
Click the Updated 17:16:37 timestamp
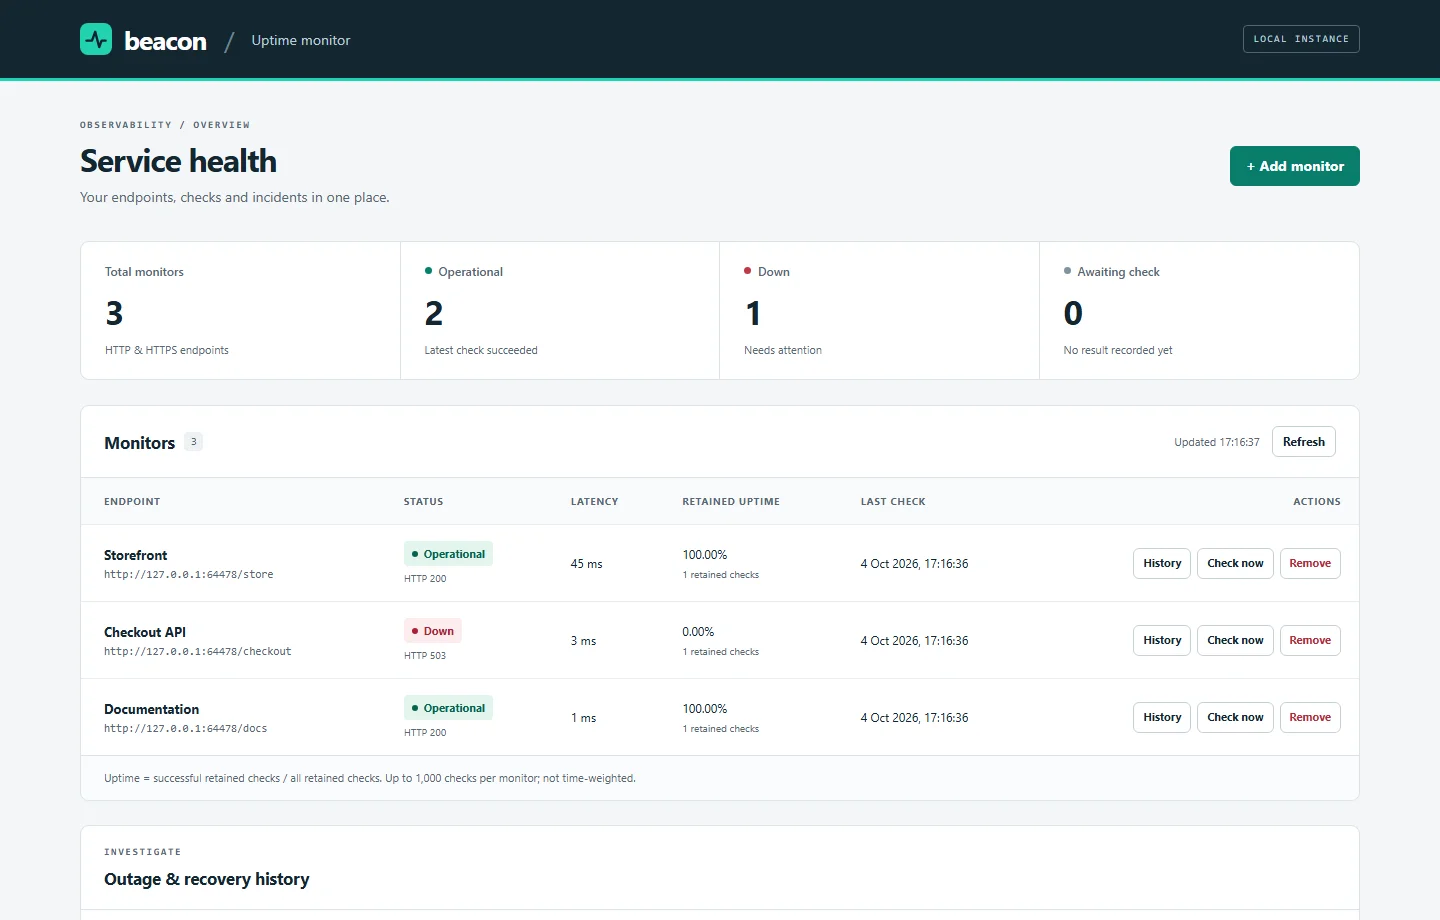click(x=1217, y=442)
